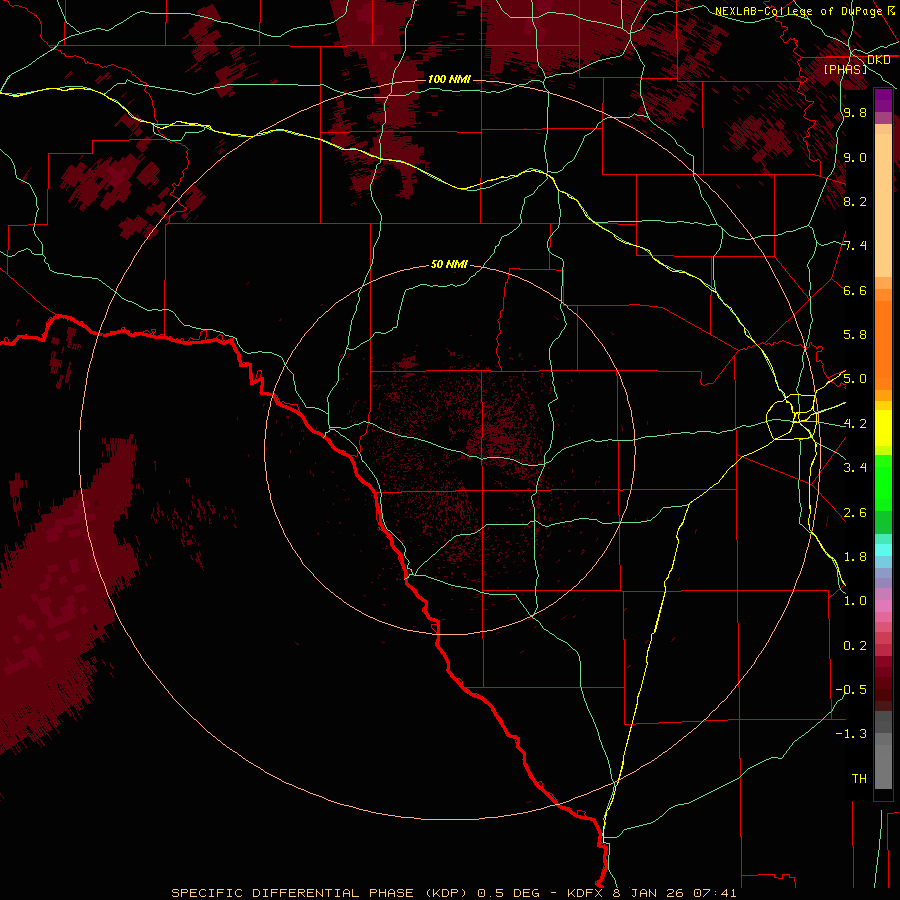Viewport: 900px width, 900px height.
Task: Click the 9.8 value on the color scale
Action: click(x=855, y=112)
